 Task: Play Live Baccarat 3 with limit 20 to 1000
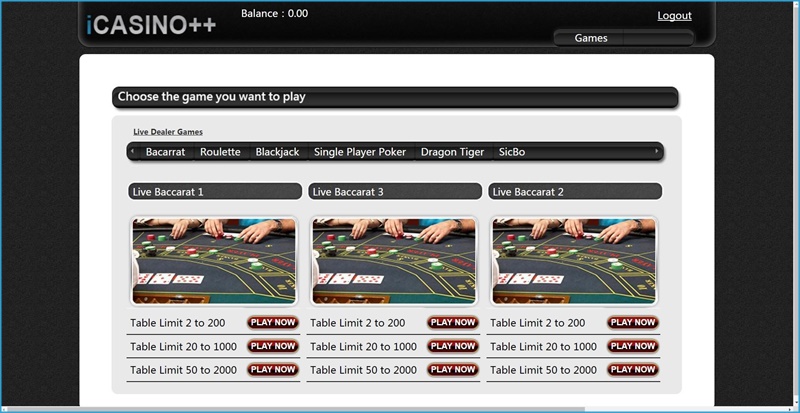[x=453, y=346]
